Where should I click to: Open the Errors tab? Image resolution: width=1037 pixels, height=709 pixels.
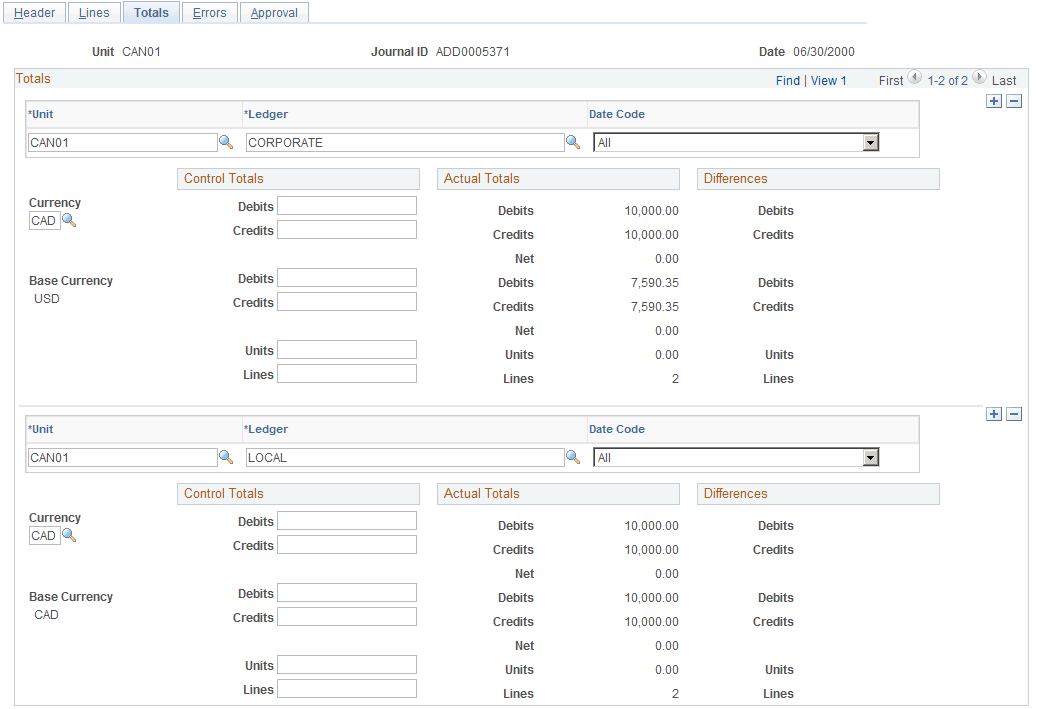point(210,13)
